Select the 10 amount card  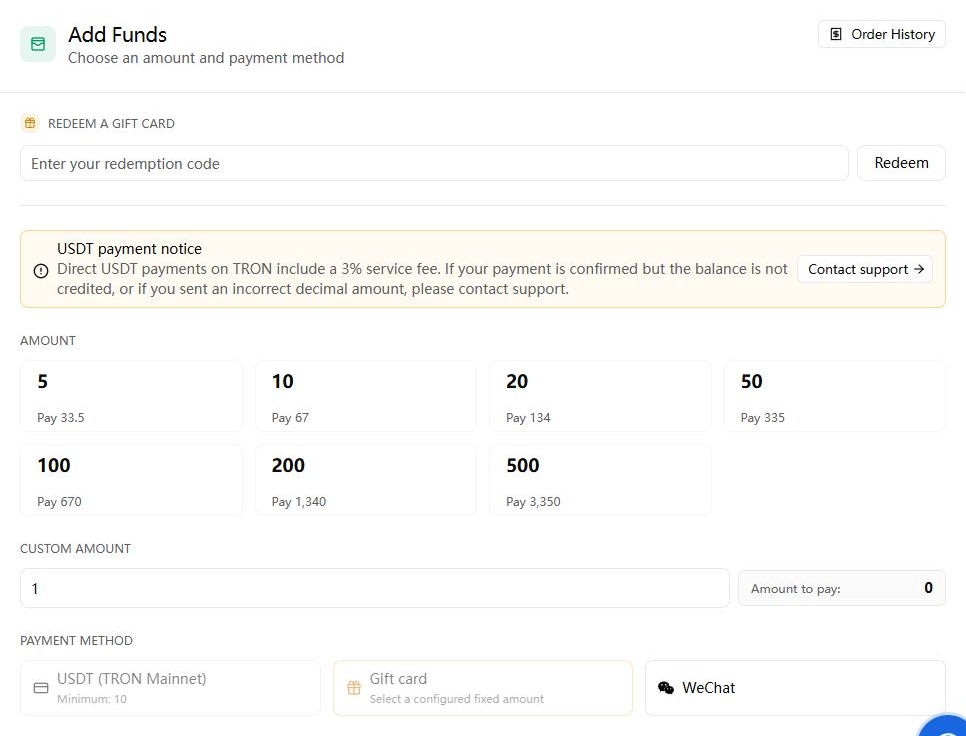click(366, 396)
